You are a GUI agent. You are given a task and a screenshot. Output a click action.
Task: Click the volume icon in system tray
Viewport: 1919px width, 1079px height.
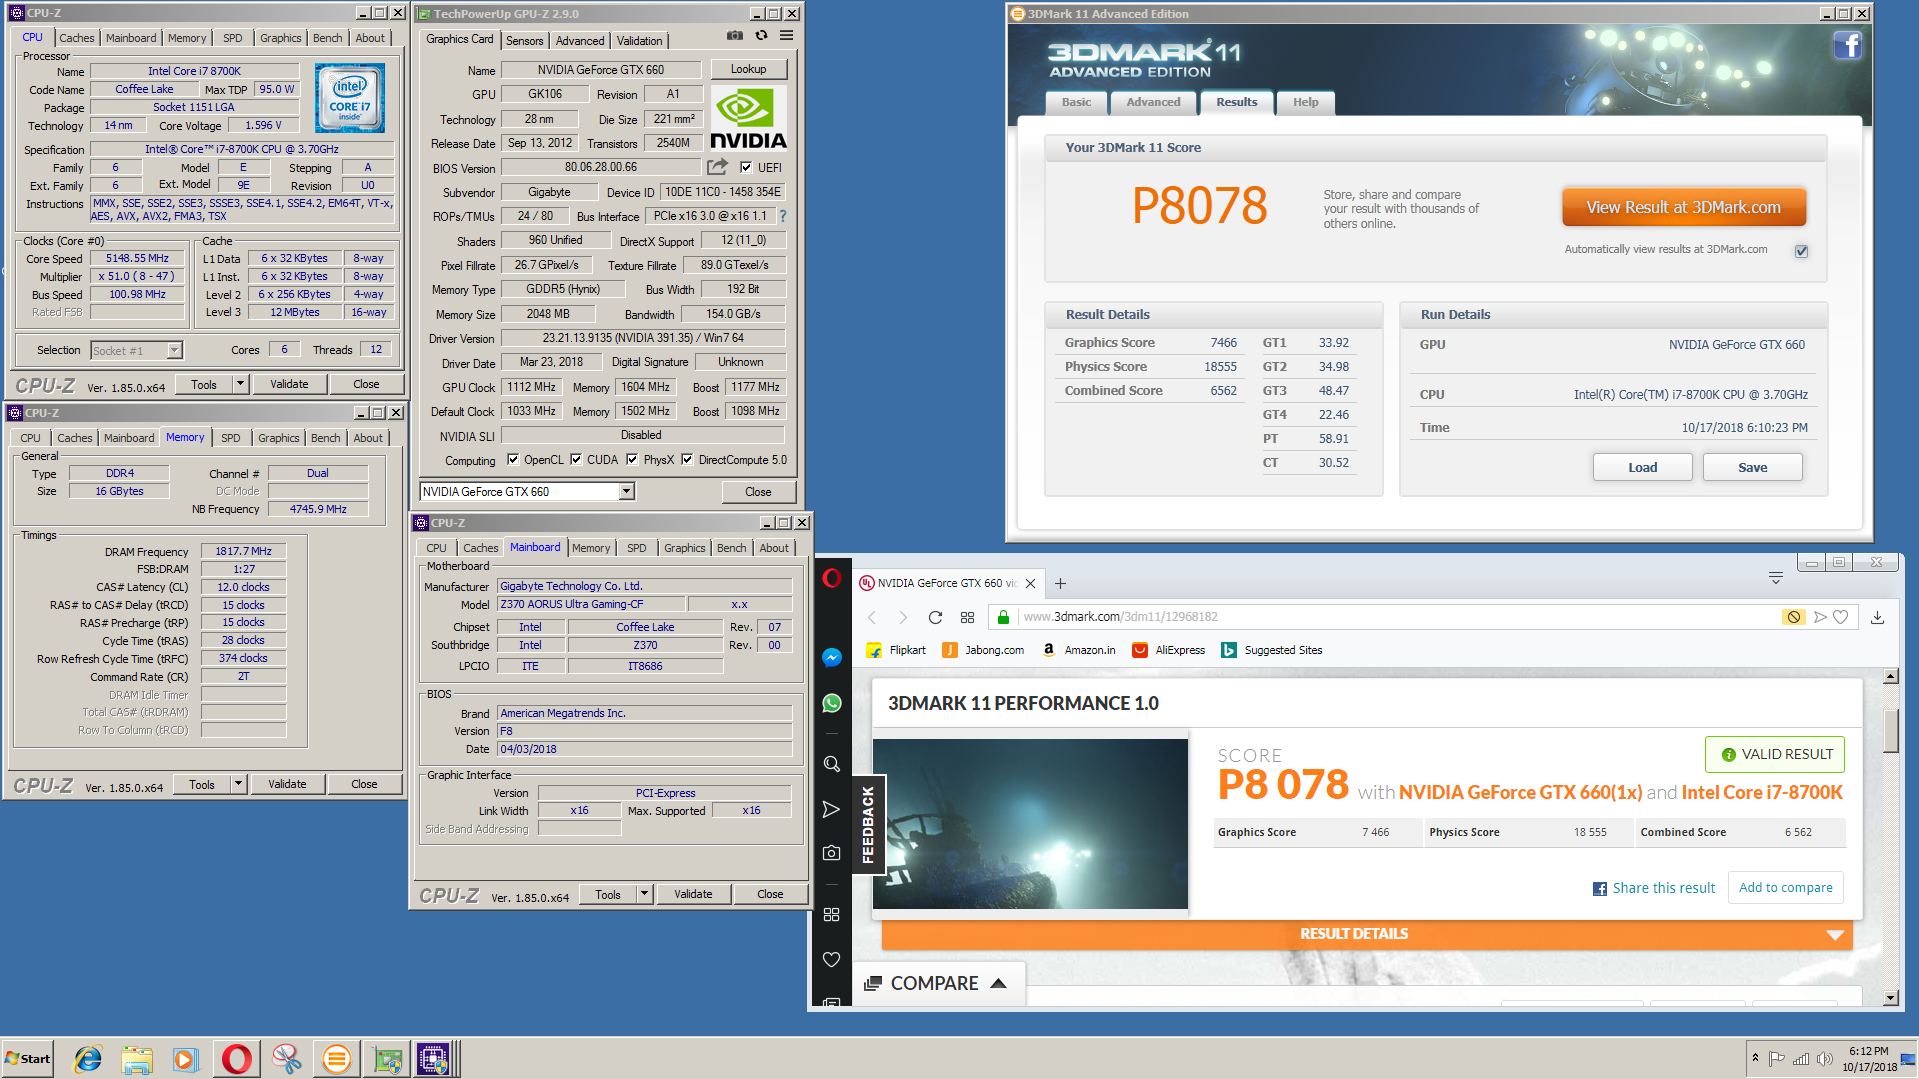coord(1824,1059)
